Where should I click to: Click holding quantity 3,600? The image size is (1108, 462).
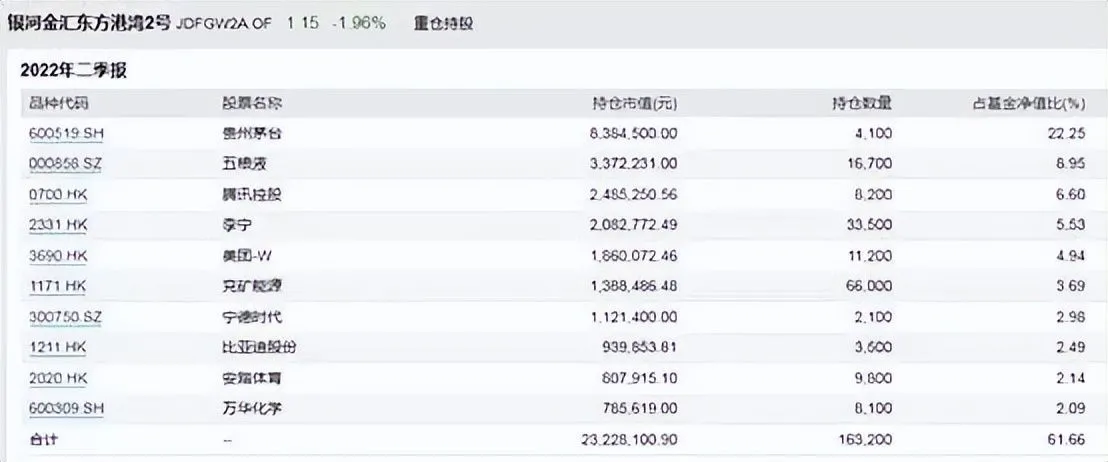point(875,348)
